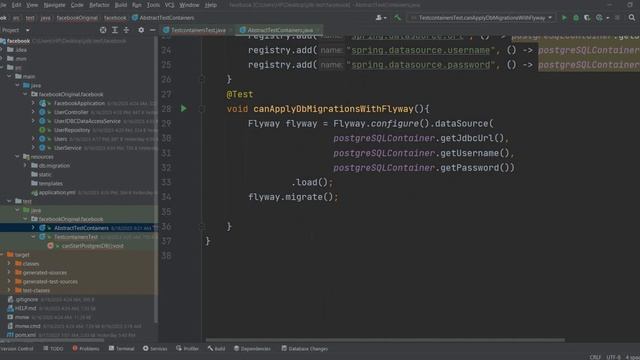
Task: Open the Profiler run icon in the toolbar
Action: coord(599,18)
